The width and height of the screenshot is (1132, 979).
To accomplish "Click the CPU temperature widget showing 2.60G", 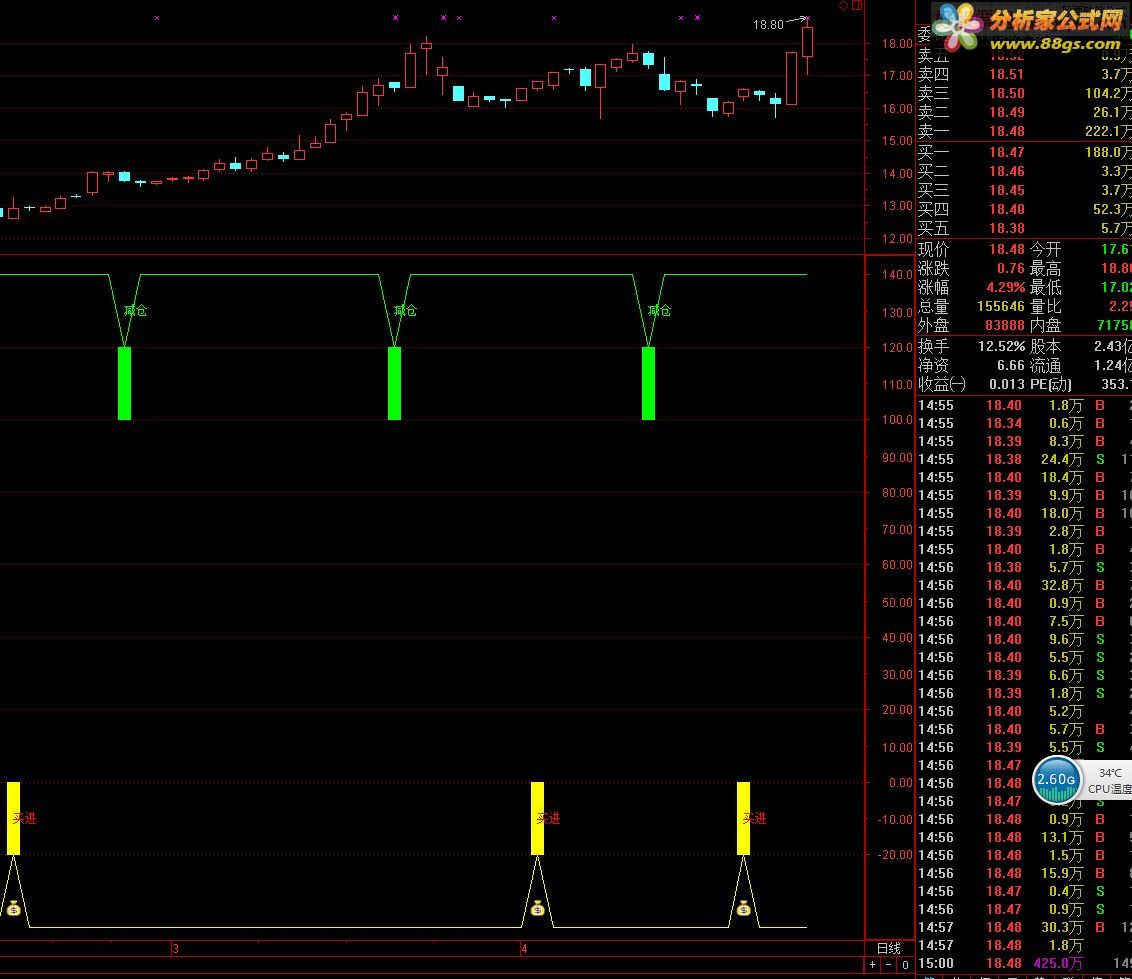I will pyautogui.click(x=1056, y=780).
